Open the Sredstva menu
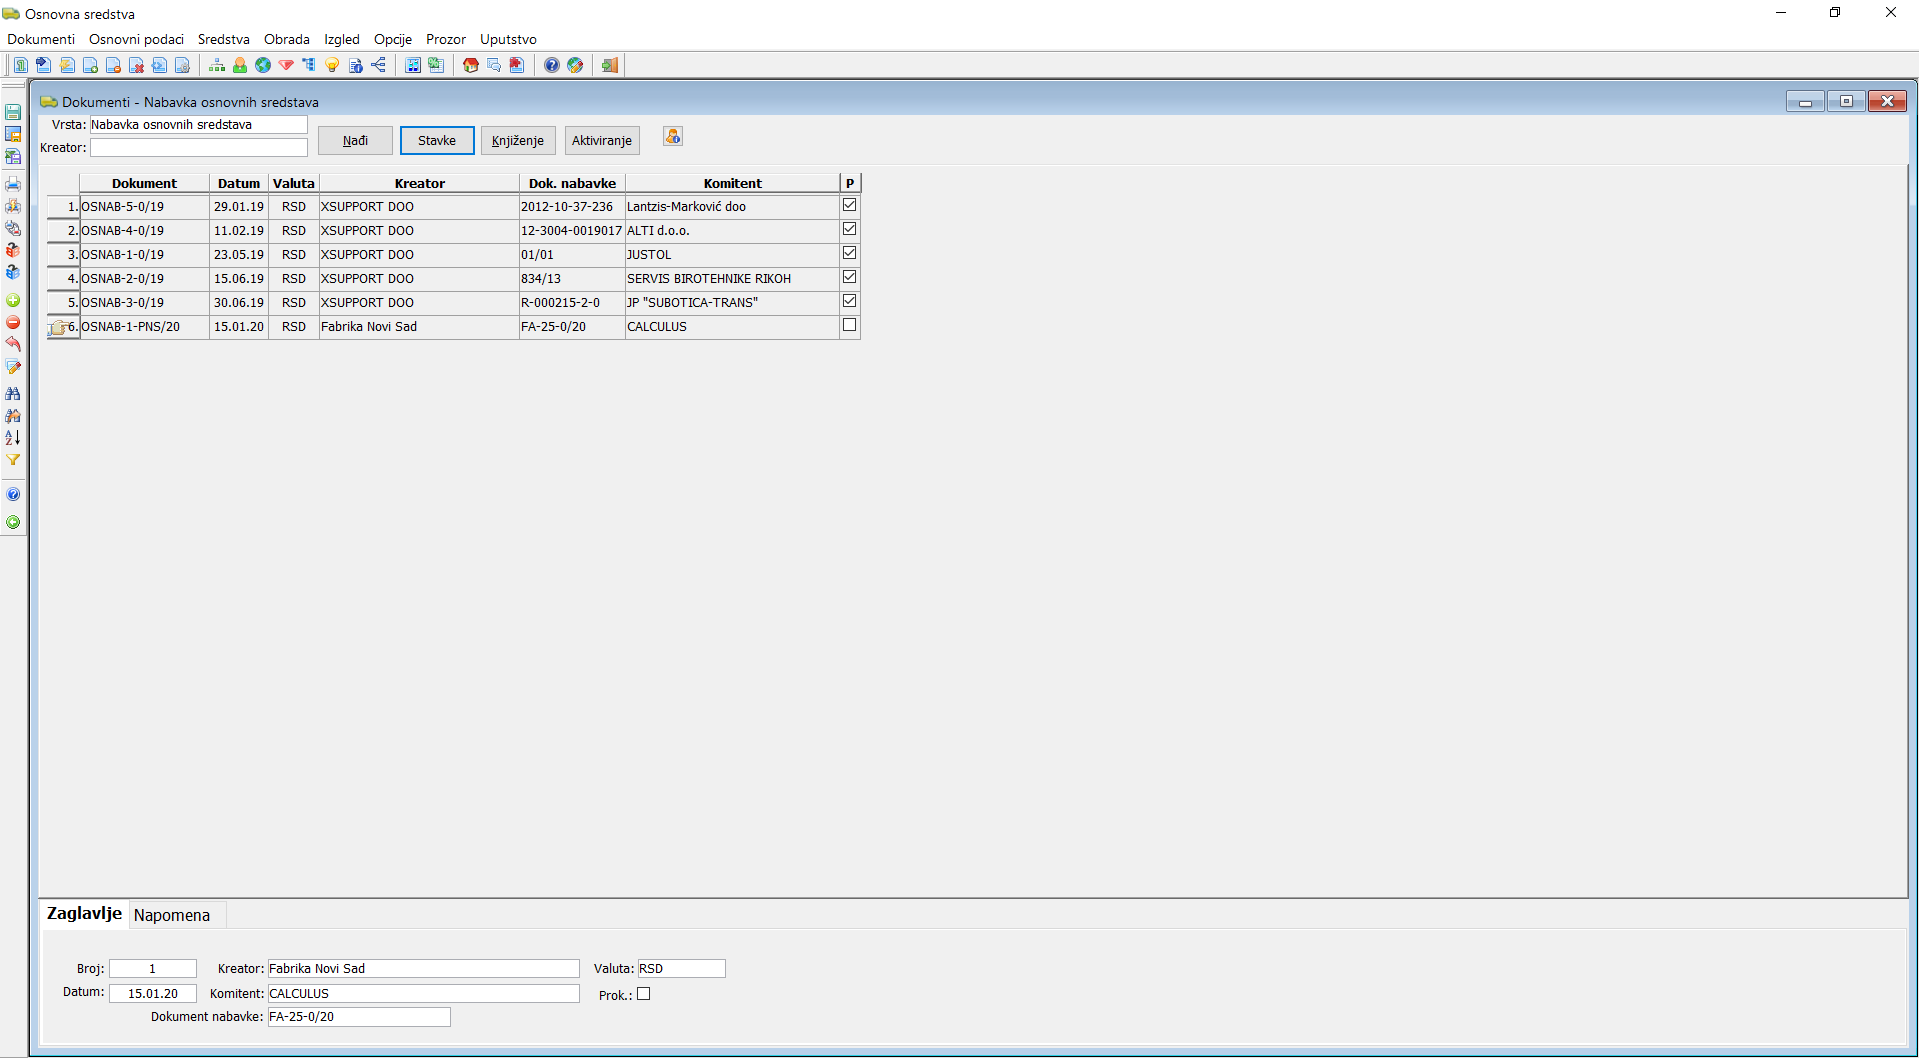The height and width of the screenshot is (1058, 1919). (223, 39)
